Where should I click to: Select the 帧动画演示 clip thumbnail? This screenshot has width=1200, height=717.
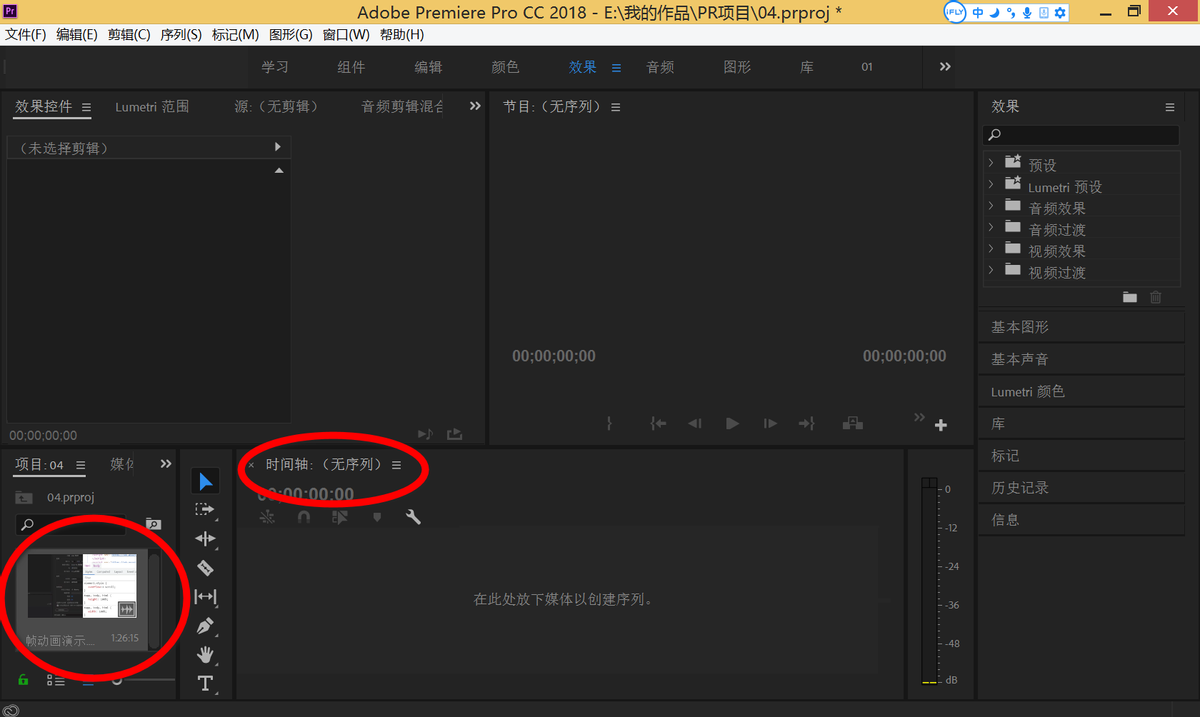pos(82,585)
